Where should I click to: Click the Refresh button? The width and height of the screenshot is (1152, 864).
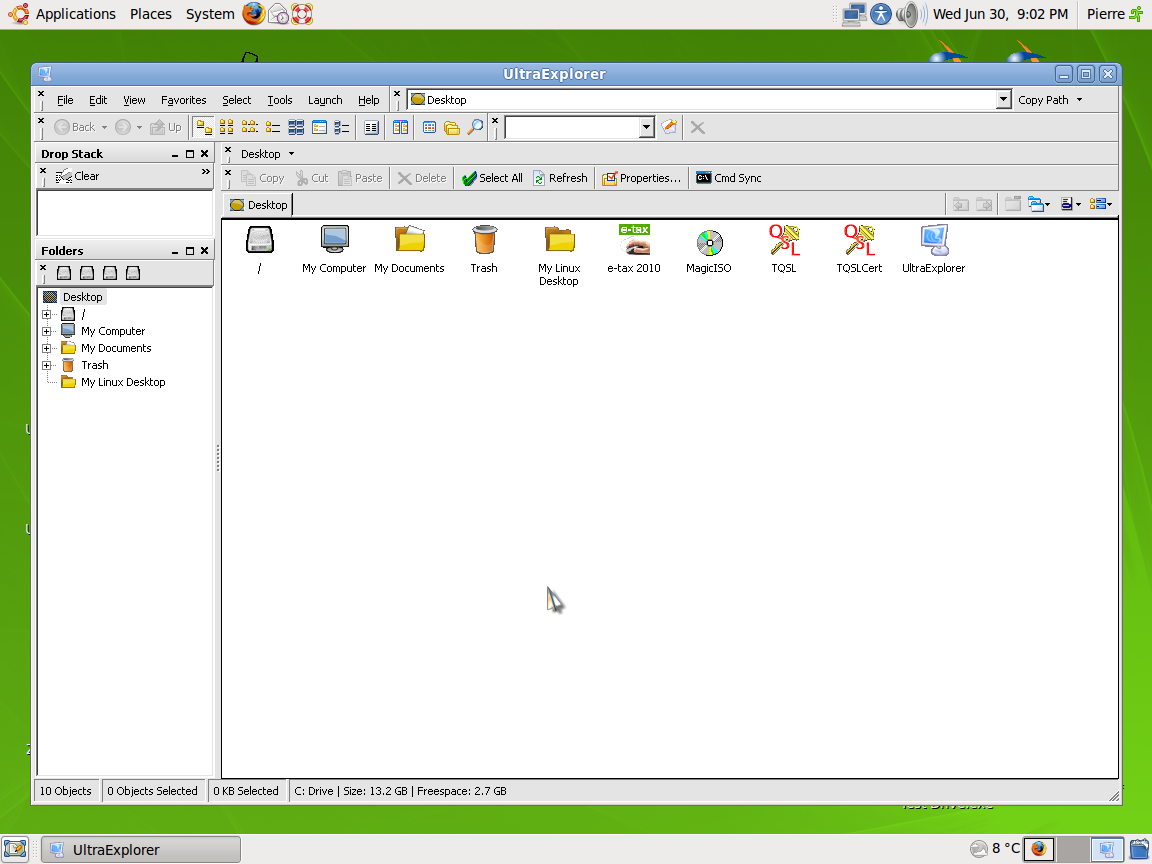point(560,178)
